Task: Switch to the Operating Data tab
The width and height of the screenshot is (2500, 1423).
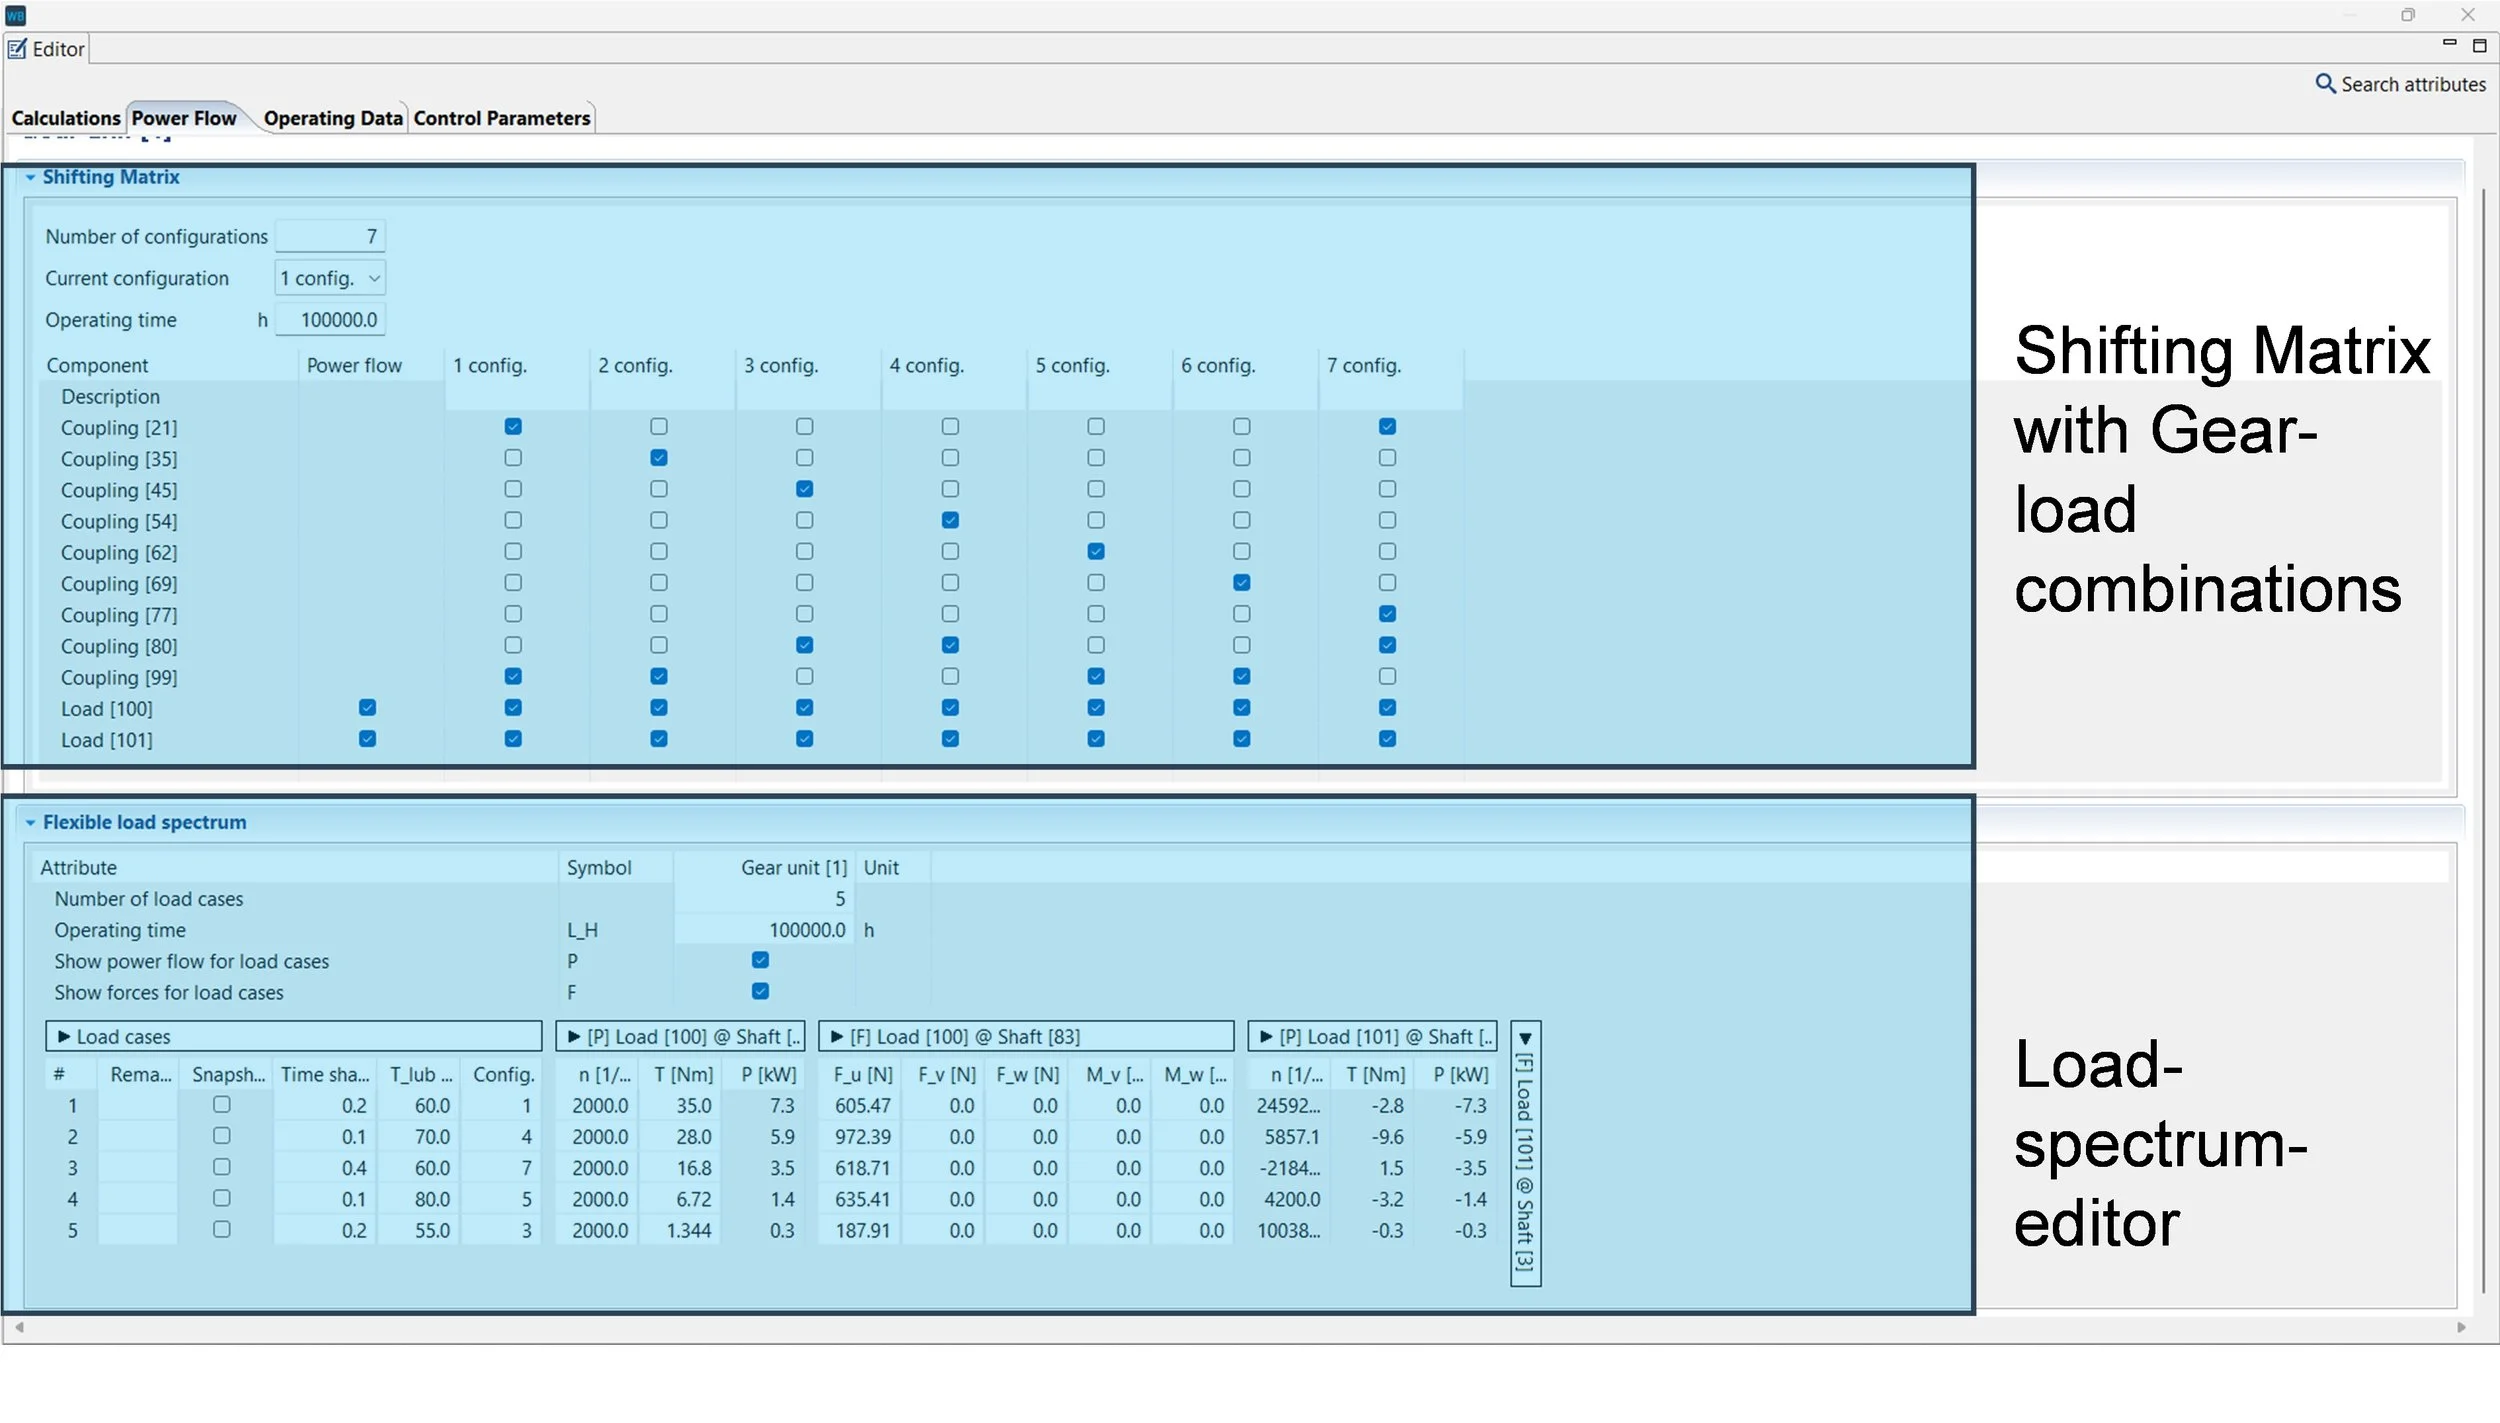Action: [x=332, y=118]
